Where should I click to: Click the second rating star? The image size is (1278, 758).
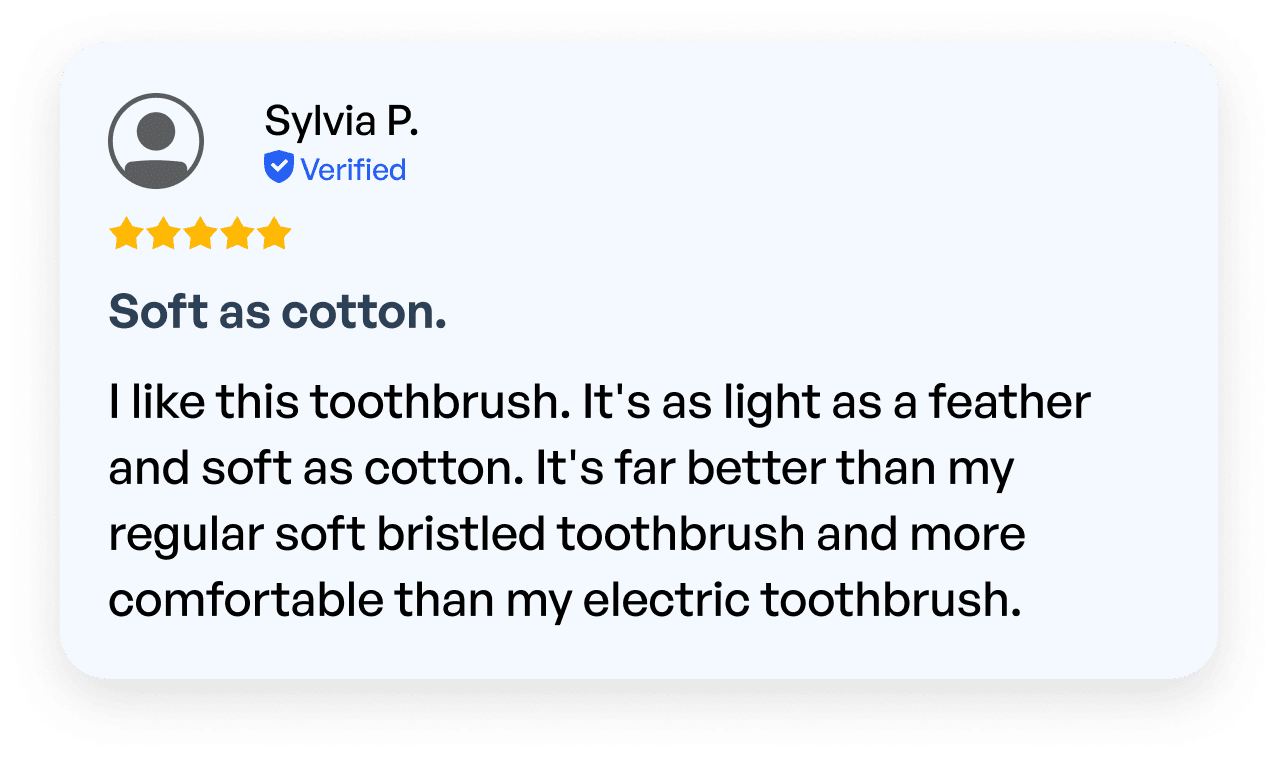[162, 235]
